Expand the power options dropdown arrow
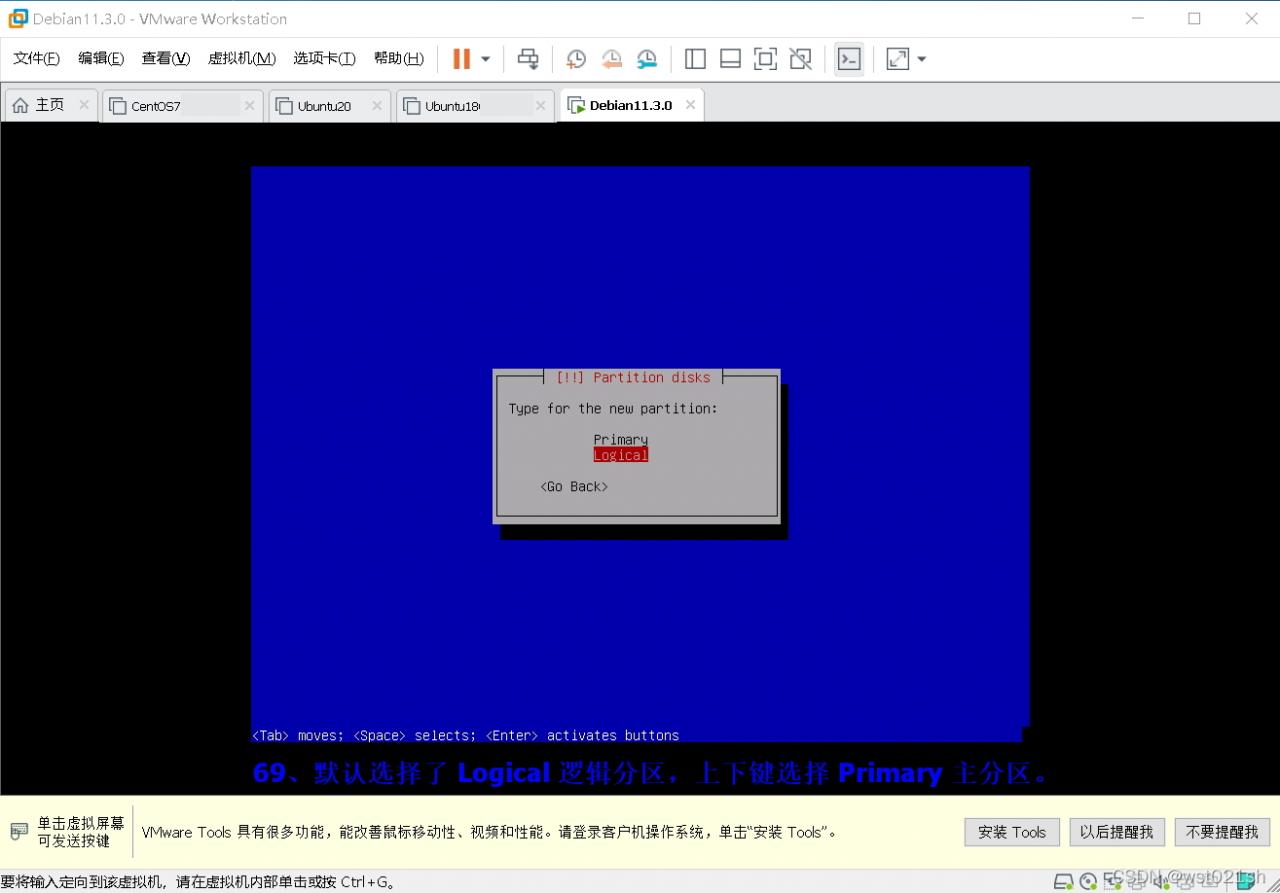1280x893 pixels. pos(486,59)
